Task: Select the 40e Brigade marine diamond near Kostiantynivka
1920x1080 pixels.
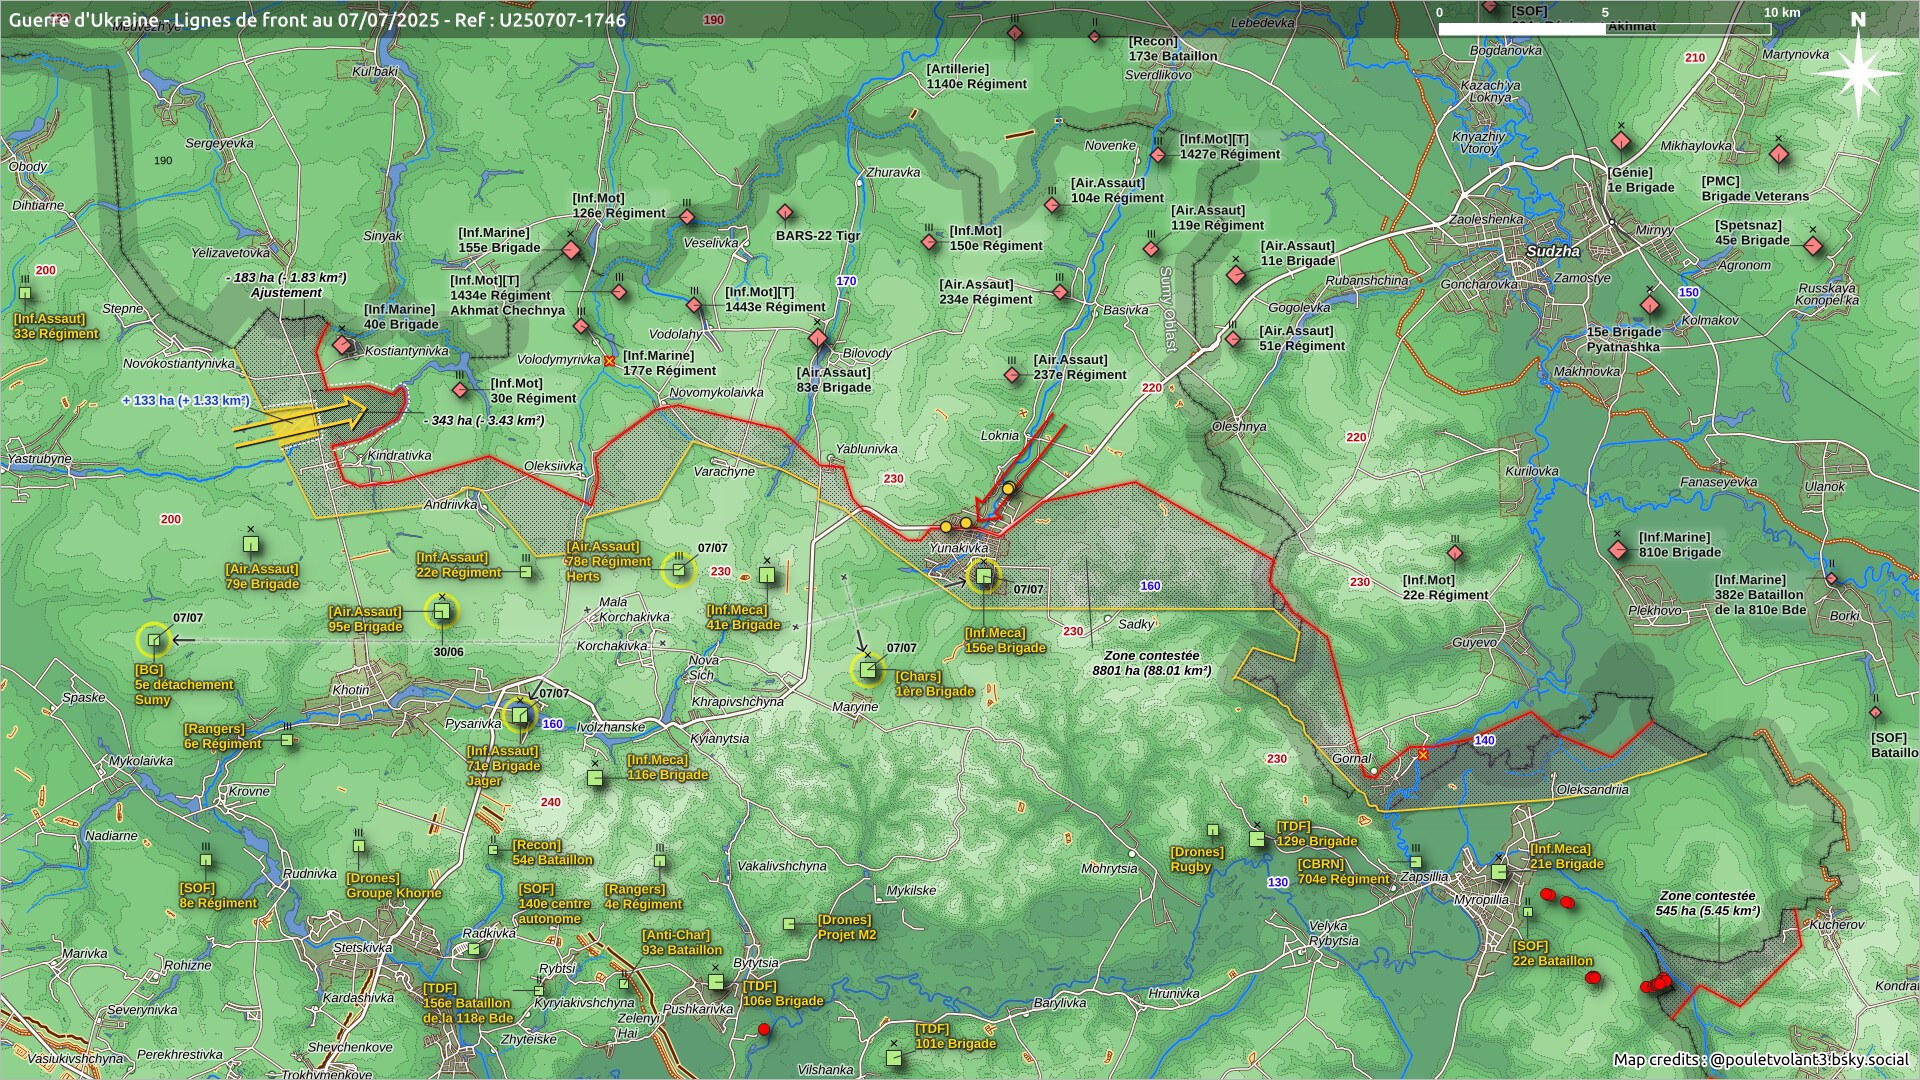Action: (x=342, y=345)
